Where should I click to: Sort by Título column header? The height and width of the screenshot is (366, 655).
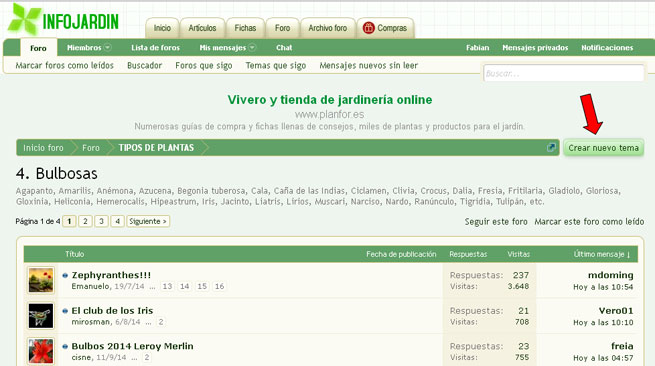(x=74, y=254)
